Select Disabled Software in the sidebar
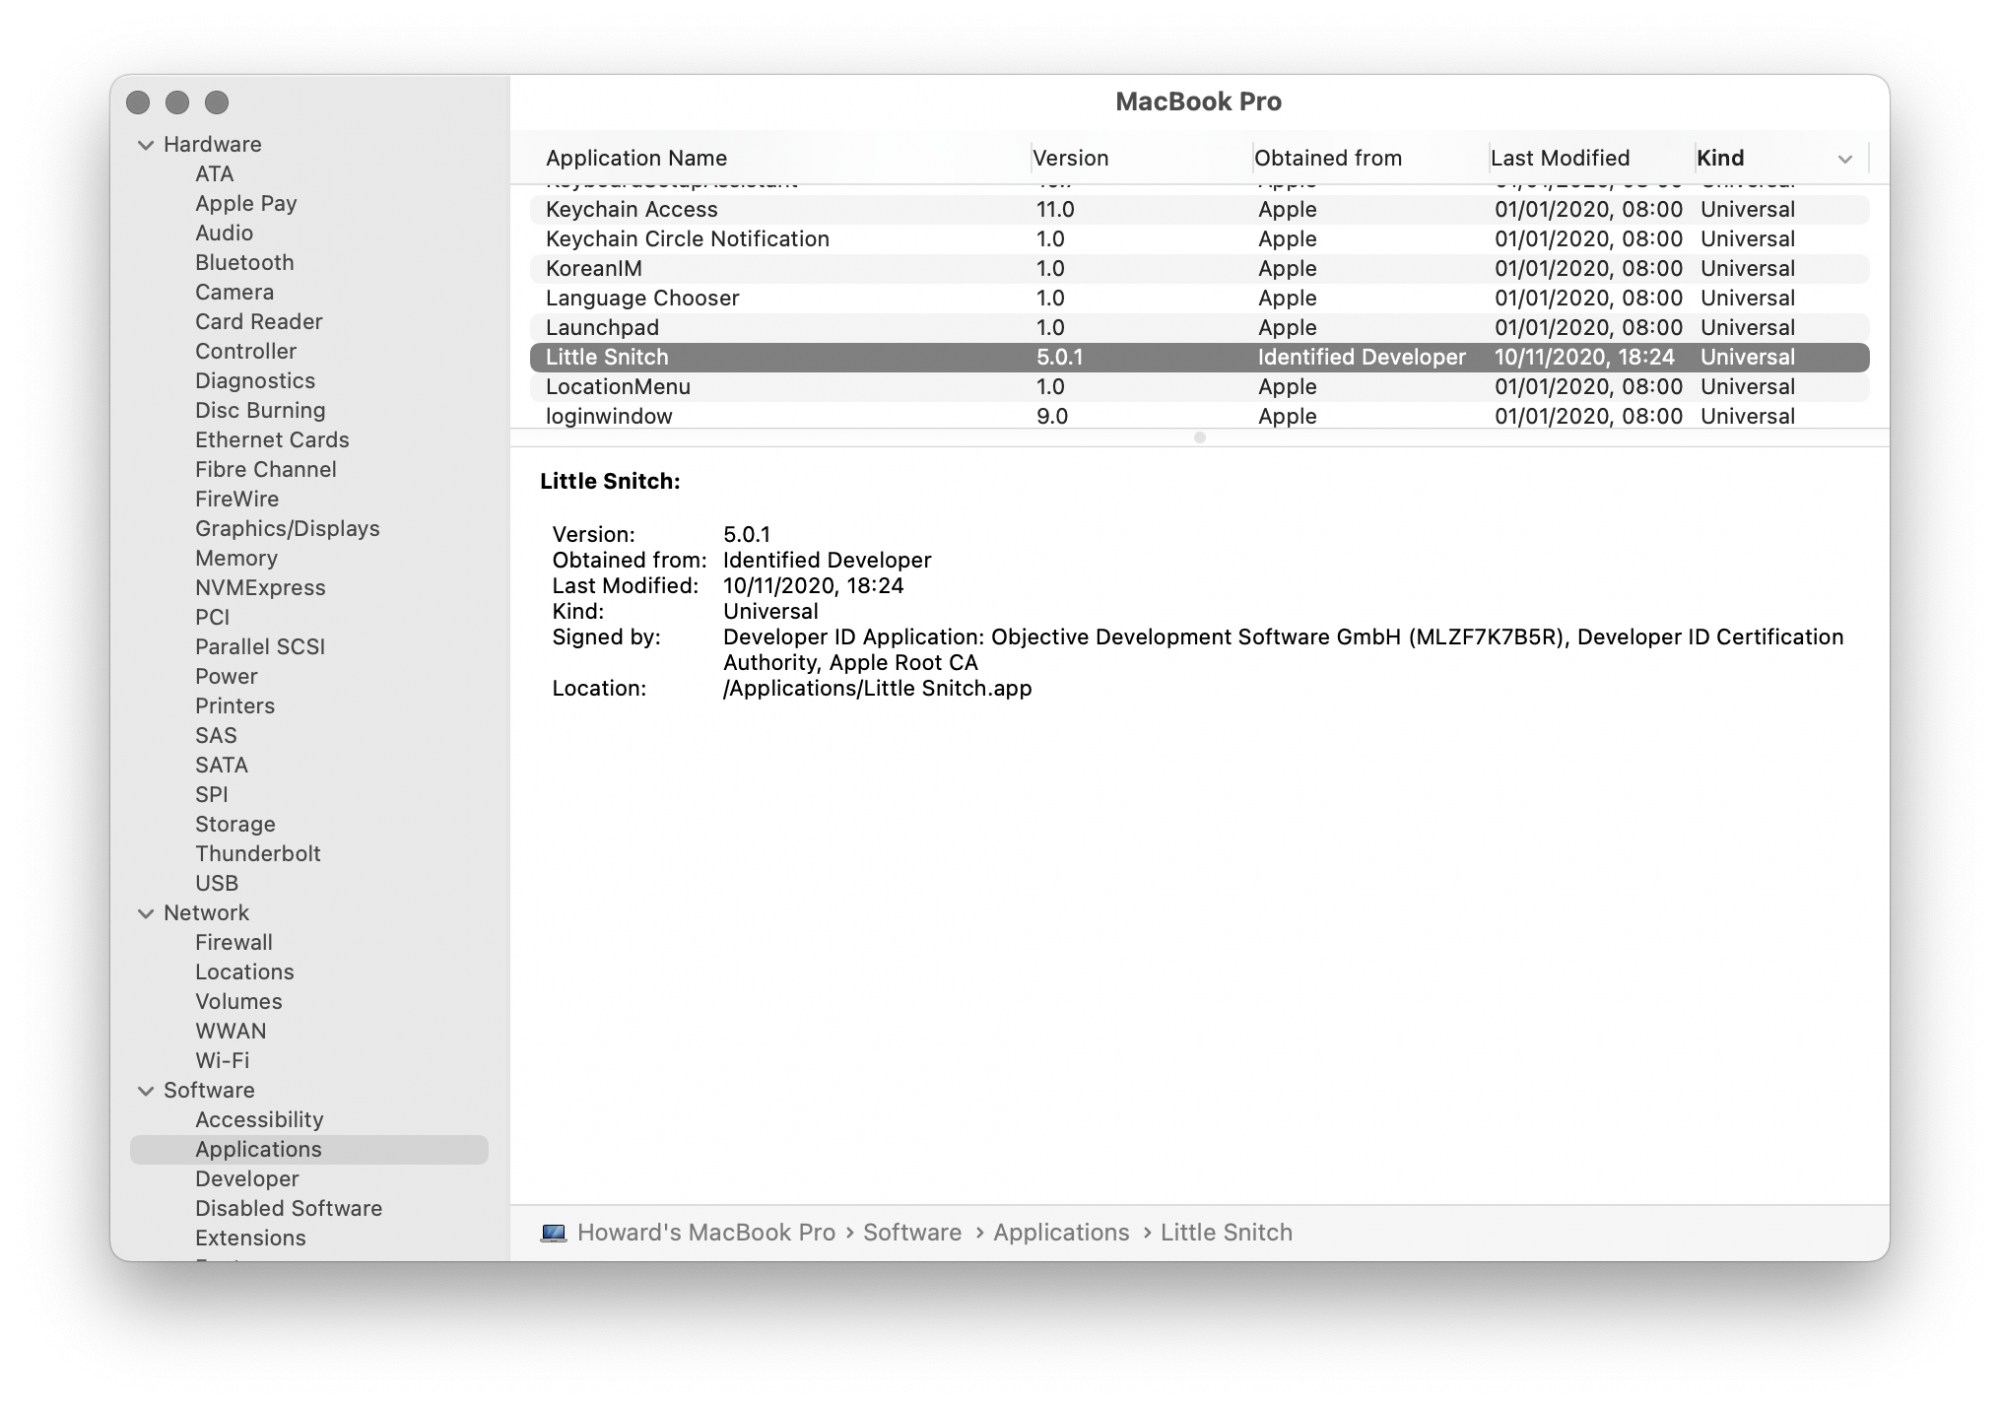 click(288, 1208)
